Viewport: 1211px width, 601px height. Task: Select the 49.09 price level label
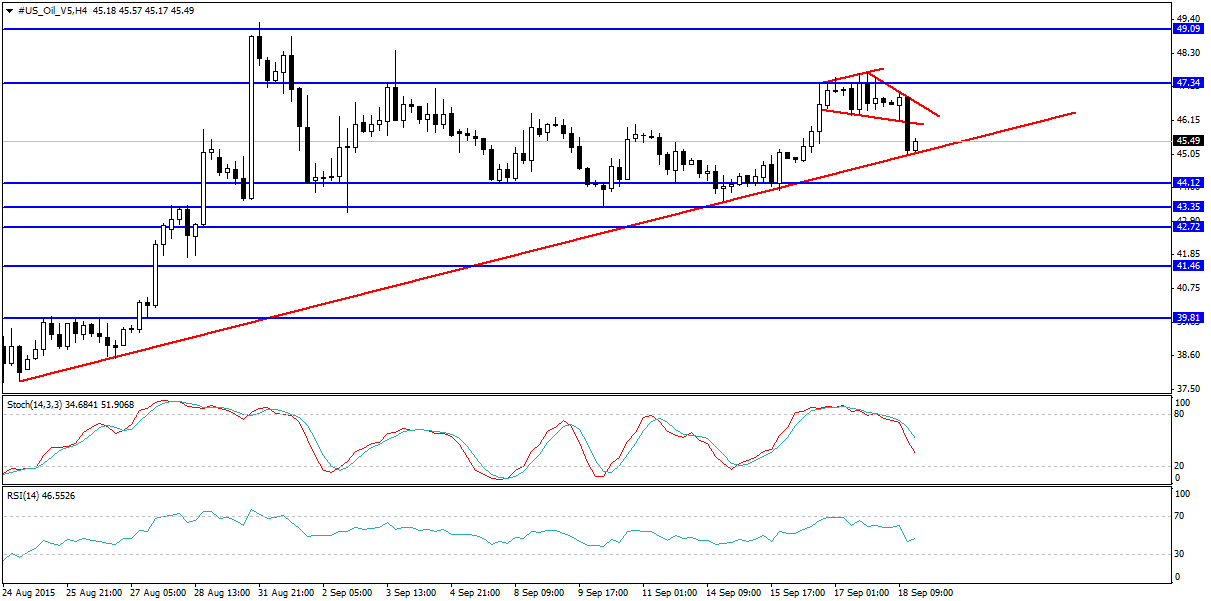pos(1188,30)
